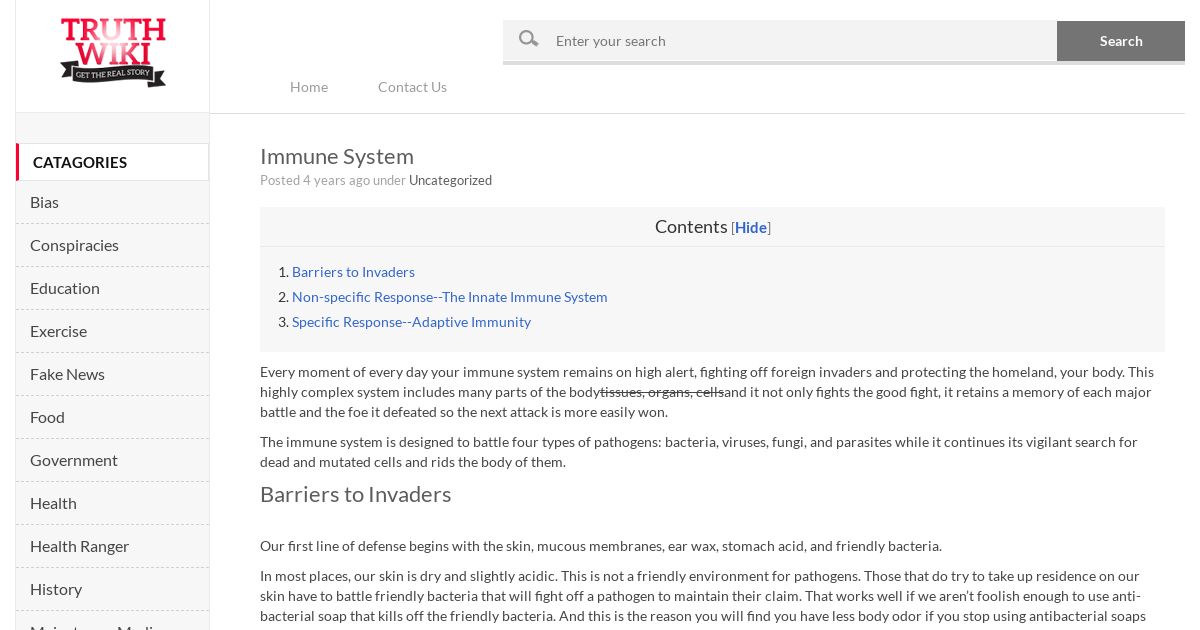Click the 'Barriers to Invaders' section heading

pos(356,494)
